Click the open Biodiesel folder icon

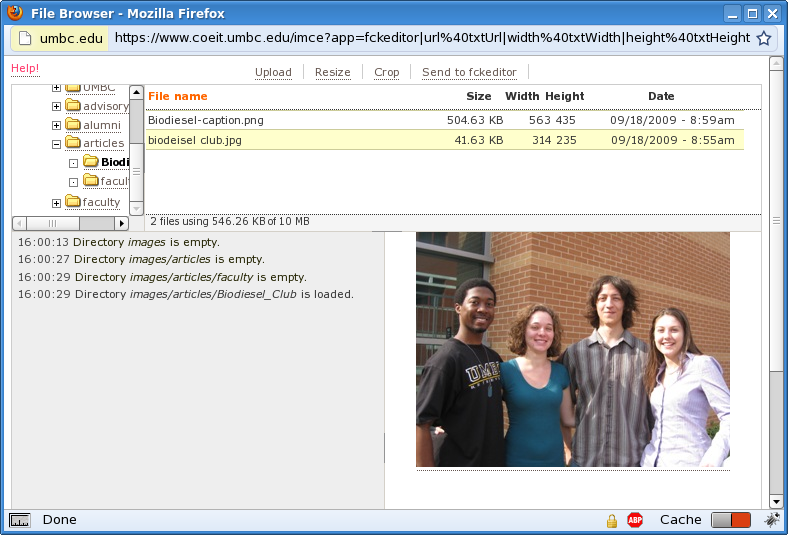91,161
